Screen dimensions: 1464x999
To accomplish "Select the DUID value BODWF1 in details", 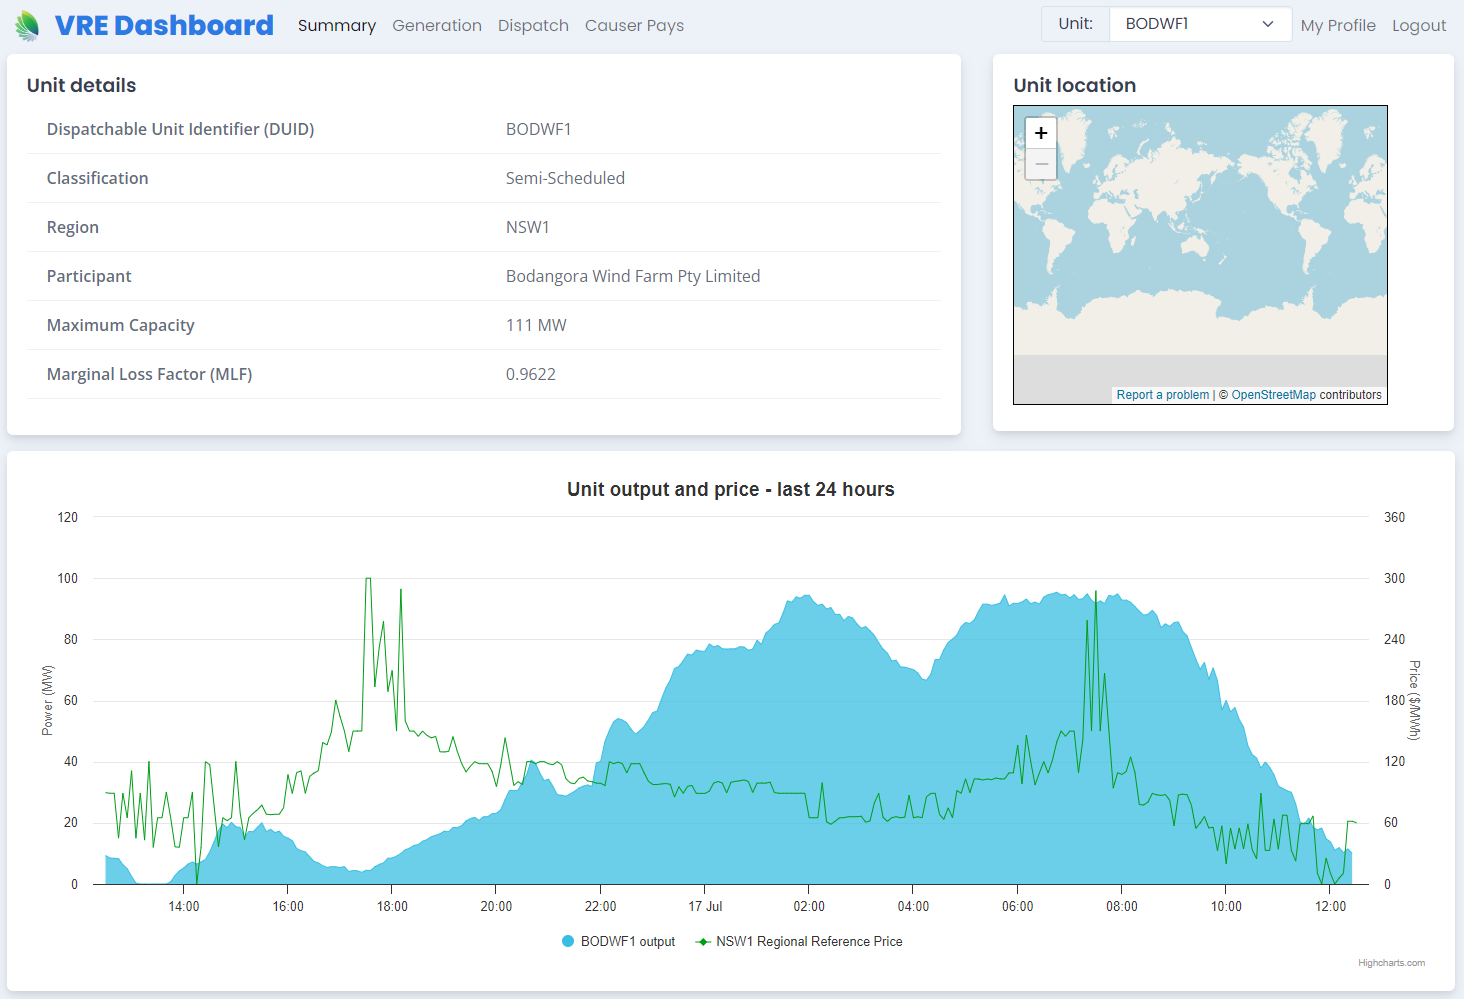I will [539, 129].
